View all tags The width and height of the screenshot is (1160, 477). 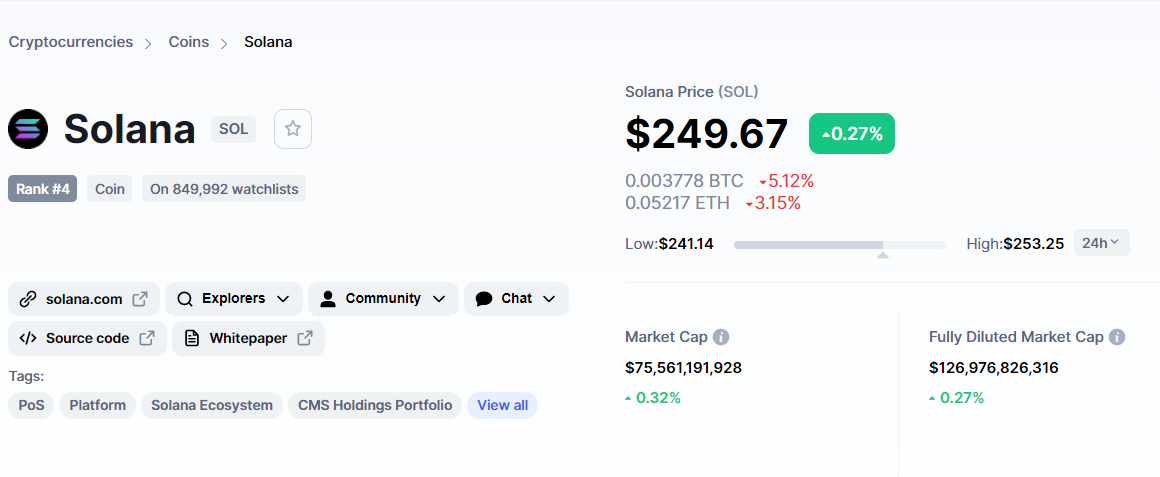(502, 405)
